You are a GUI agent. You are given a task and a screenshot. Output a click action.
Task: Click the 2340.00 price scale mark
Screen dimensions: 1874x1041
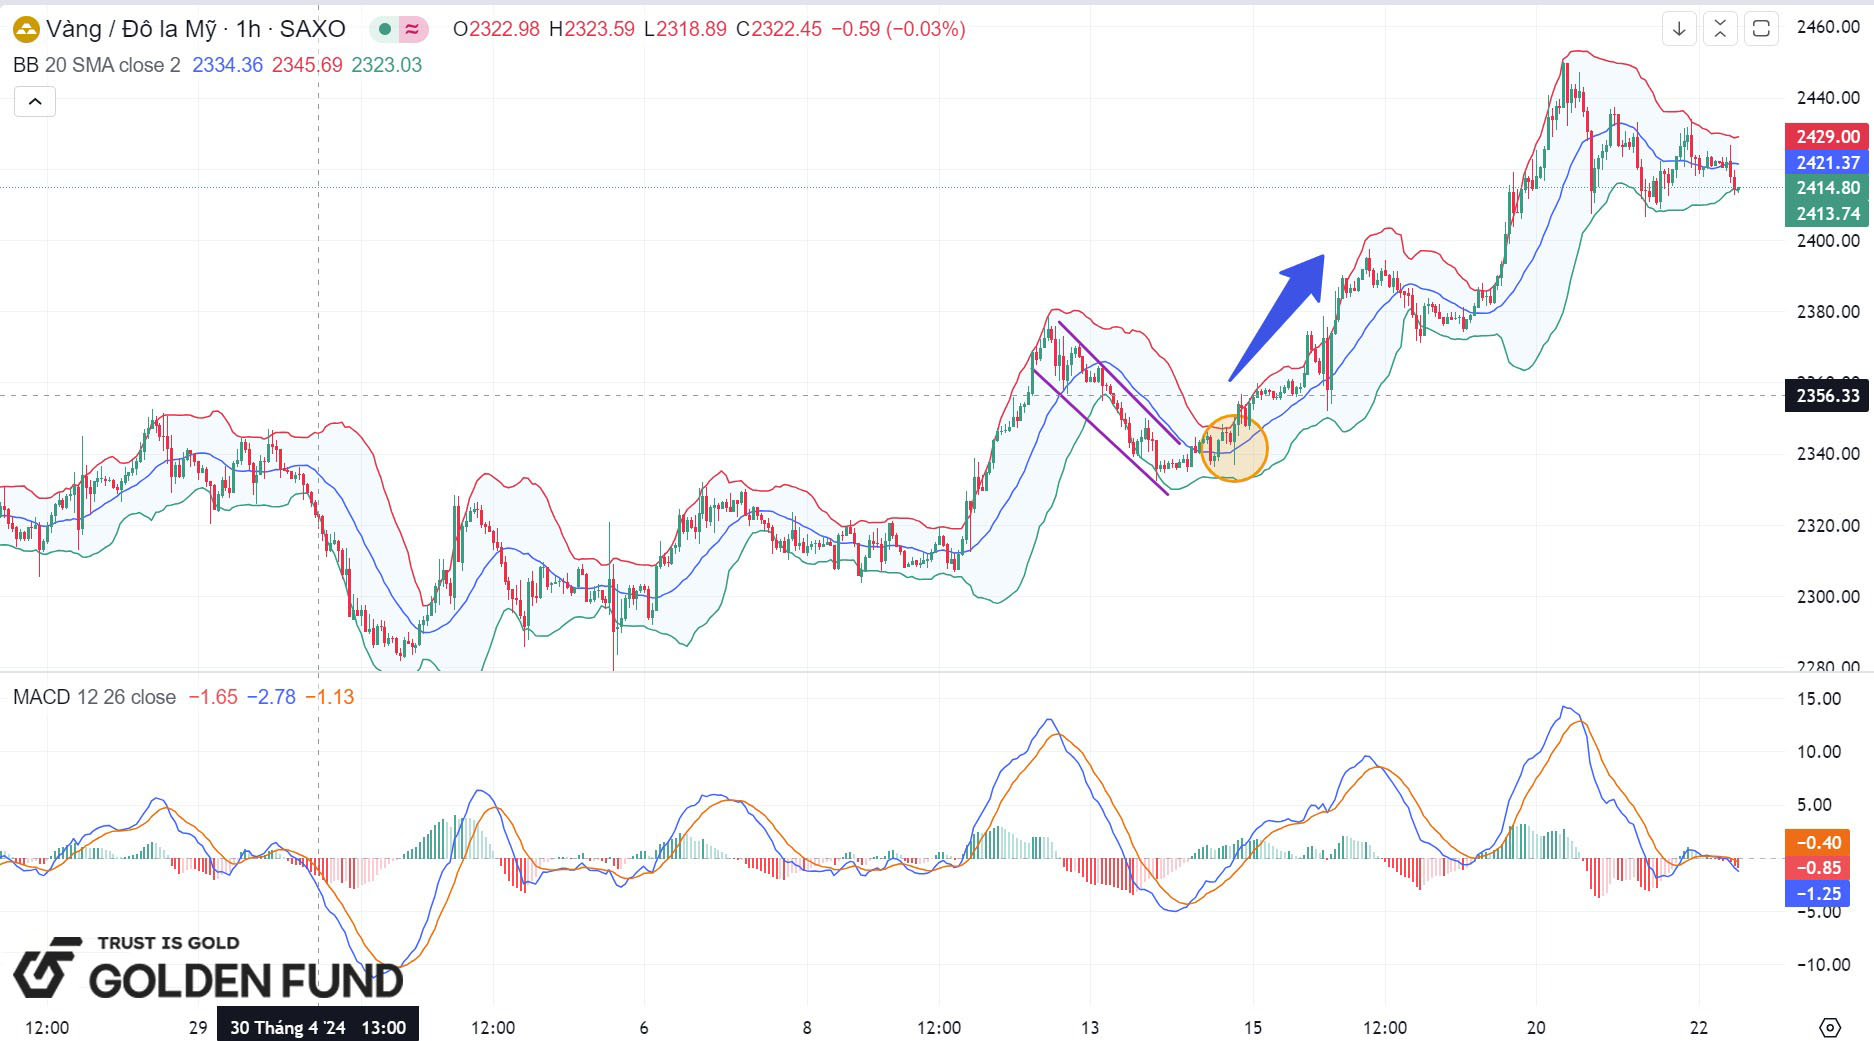tap(1828, 454)
